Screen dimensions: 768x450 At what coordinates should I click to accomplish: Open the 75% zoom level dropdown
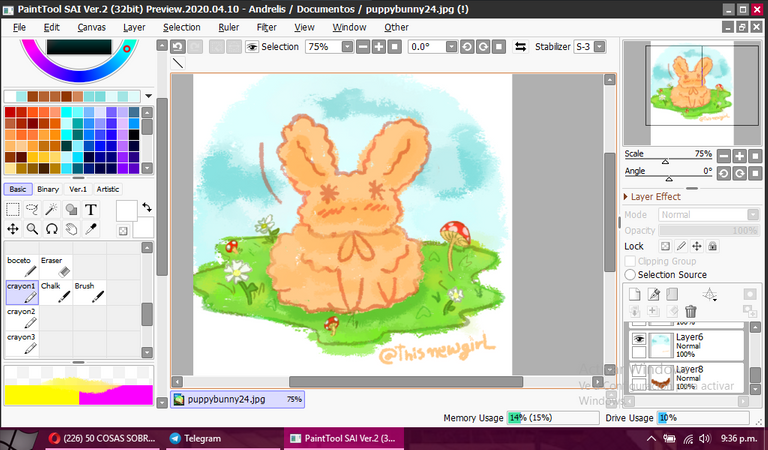pos(332,47)
